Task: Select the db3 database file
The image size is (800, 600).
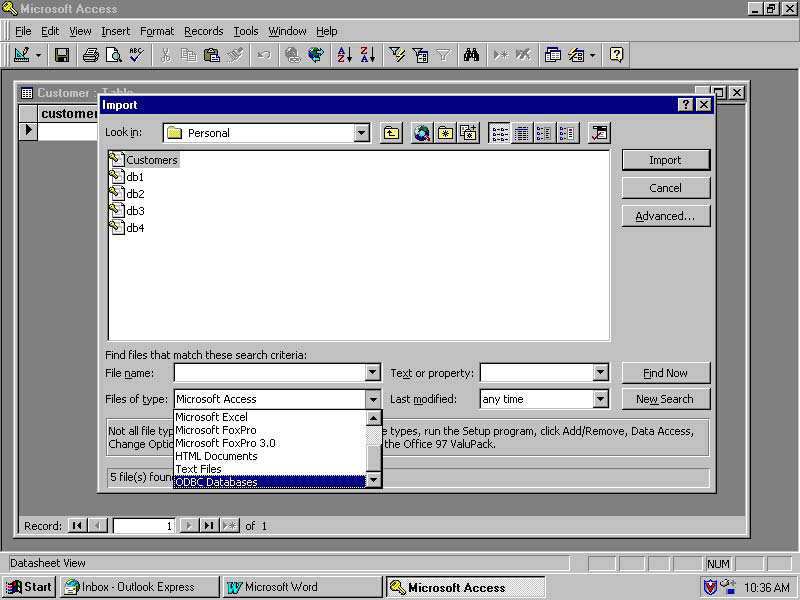Action: [x=127, y=210]
